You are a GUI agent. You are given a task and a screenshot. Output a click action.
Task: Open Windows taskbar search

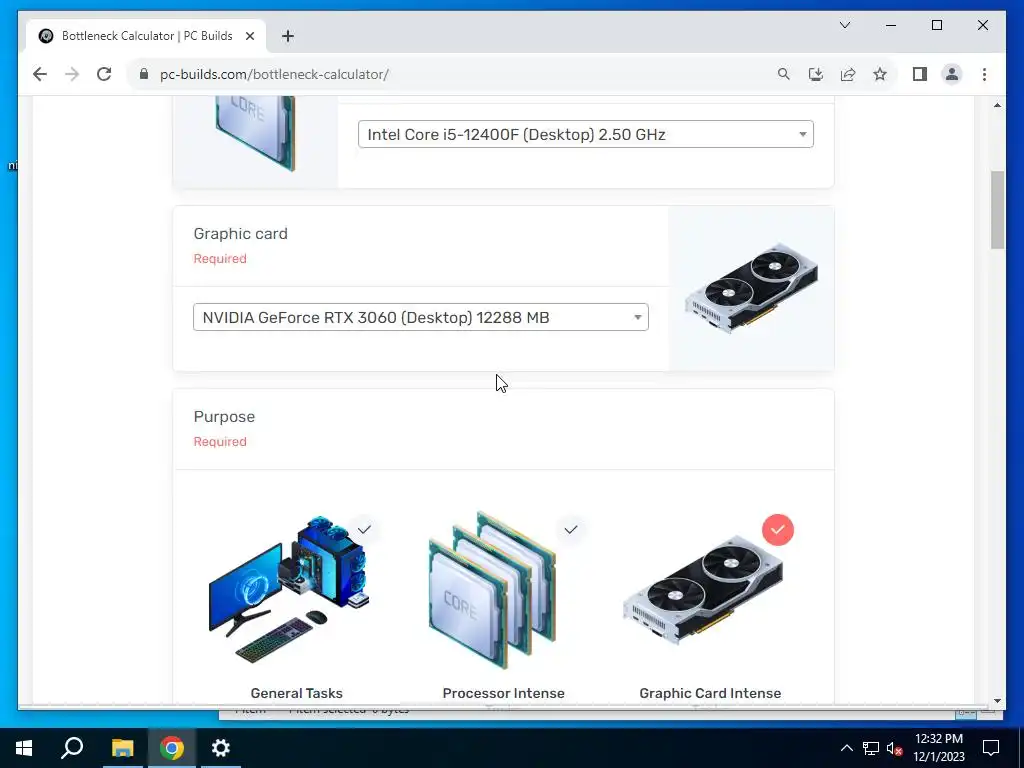pyautogui.click(x=72, y=748)
